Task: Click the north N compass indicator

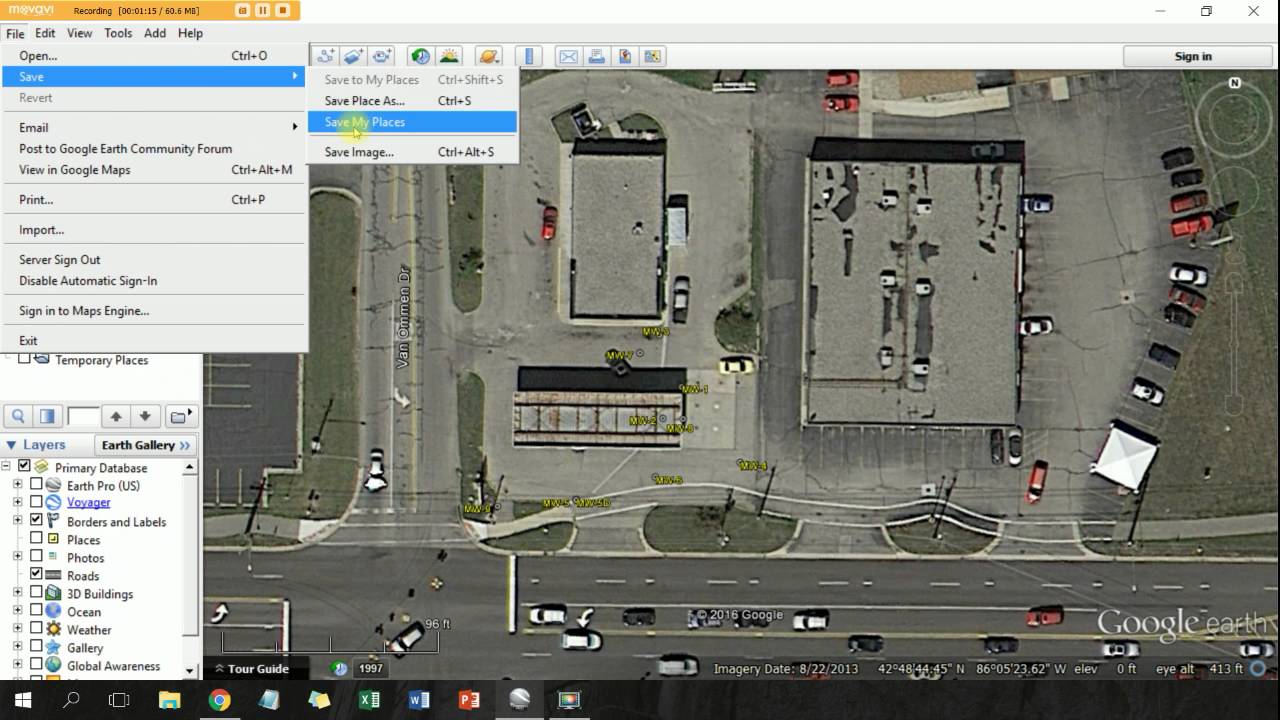Action: [x=1235, y=83]
